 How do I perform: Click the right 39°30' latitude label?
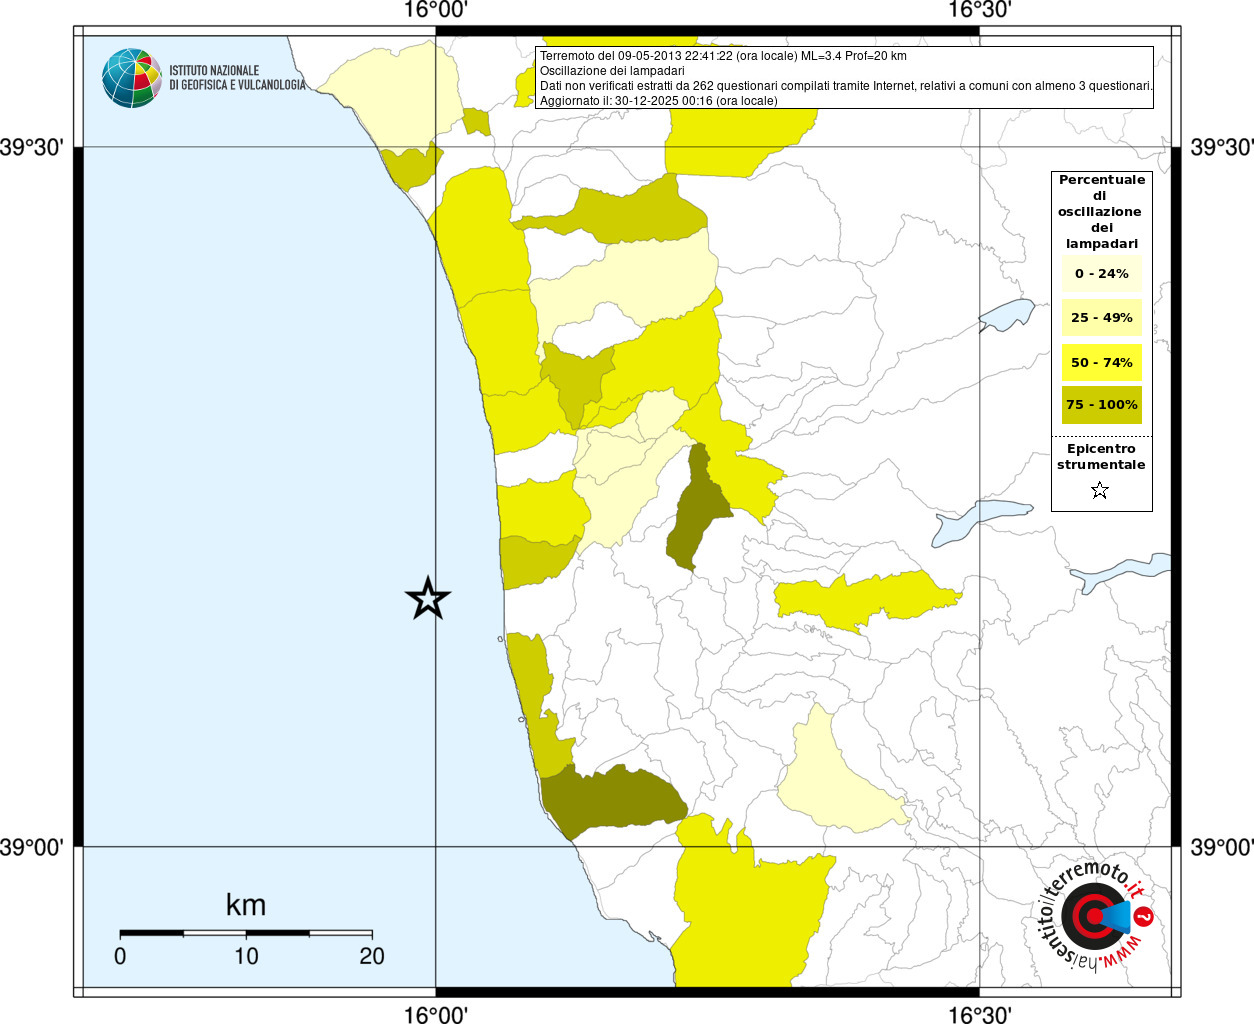tap(1221, 148)
